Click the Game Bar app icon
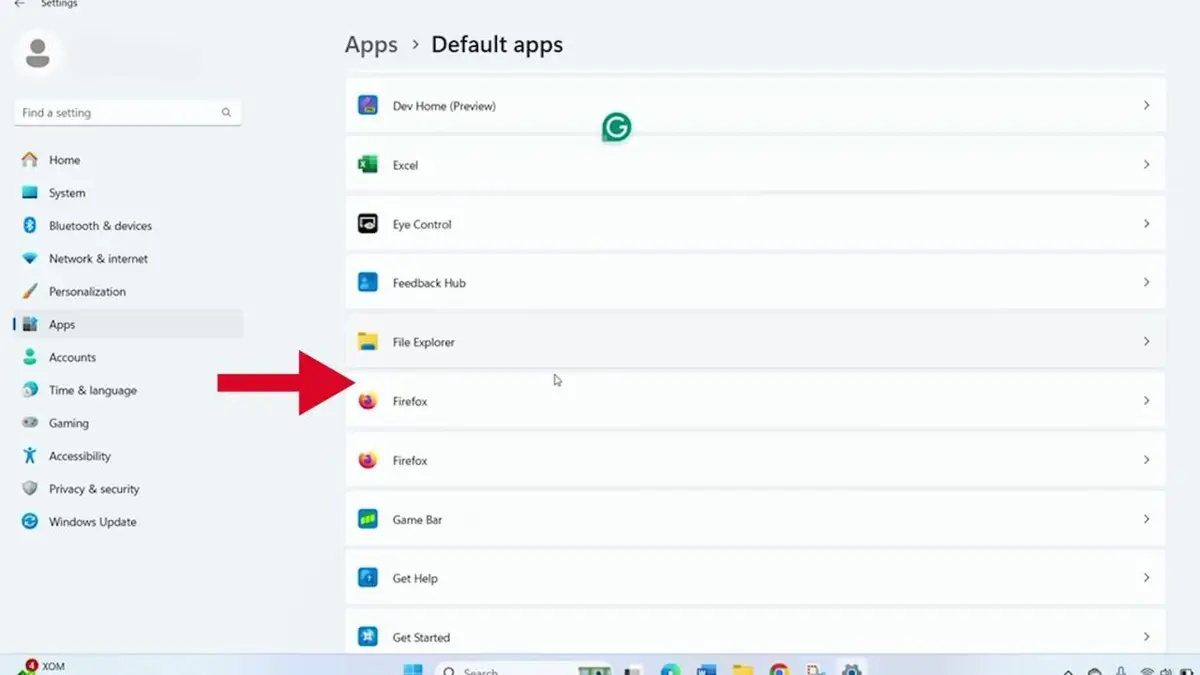 pyautogui.click(x=368, y=519)
